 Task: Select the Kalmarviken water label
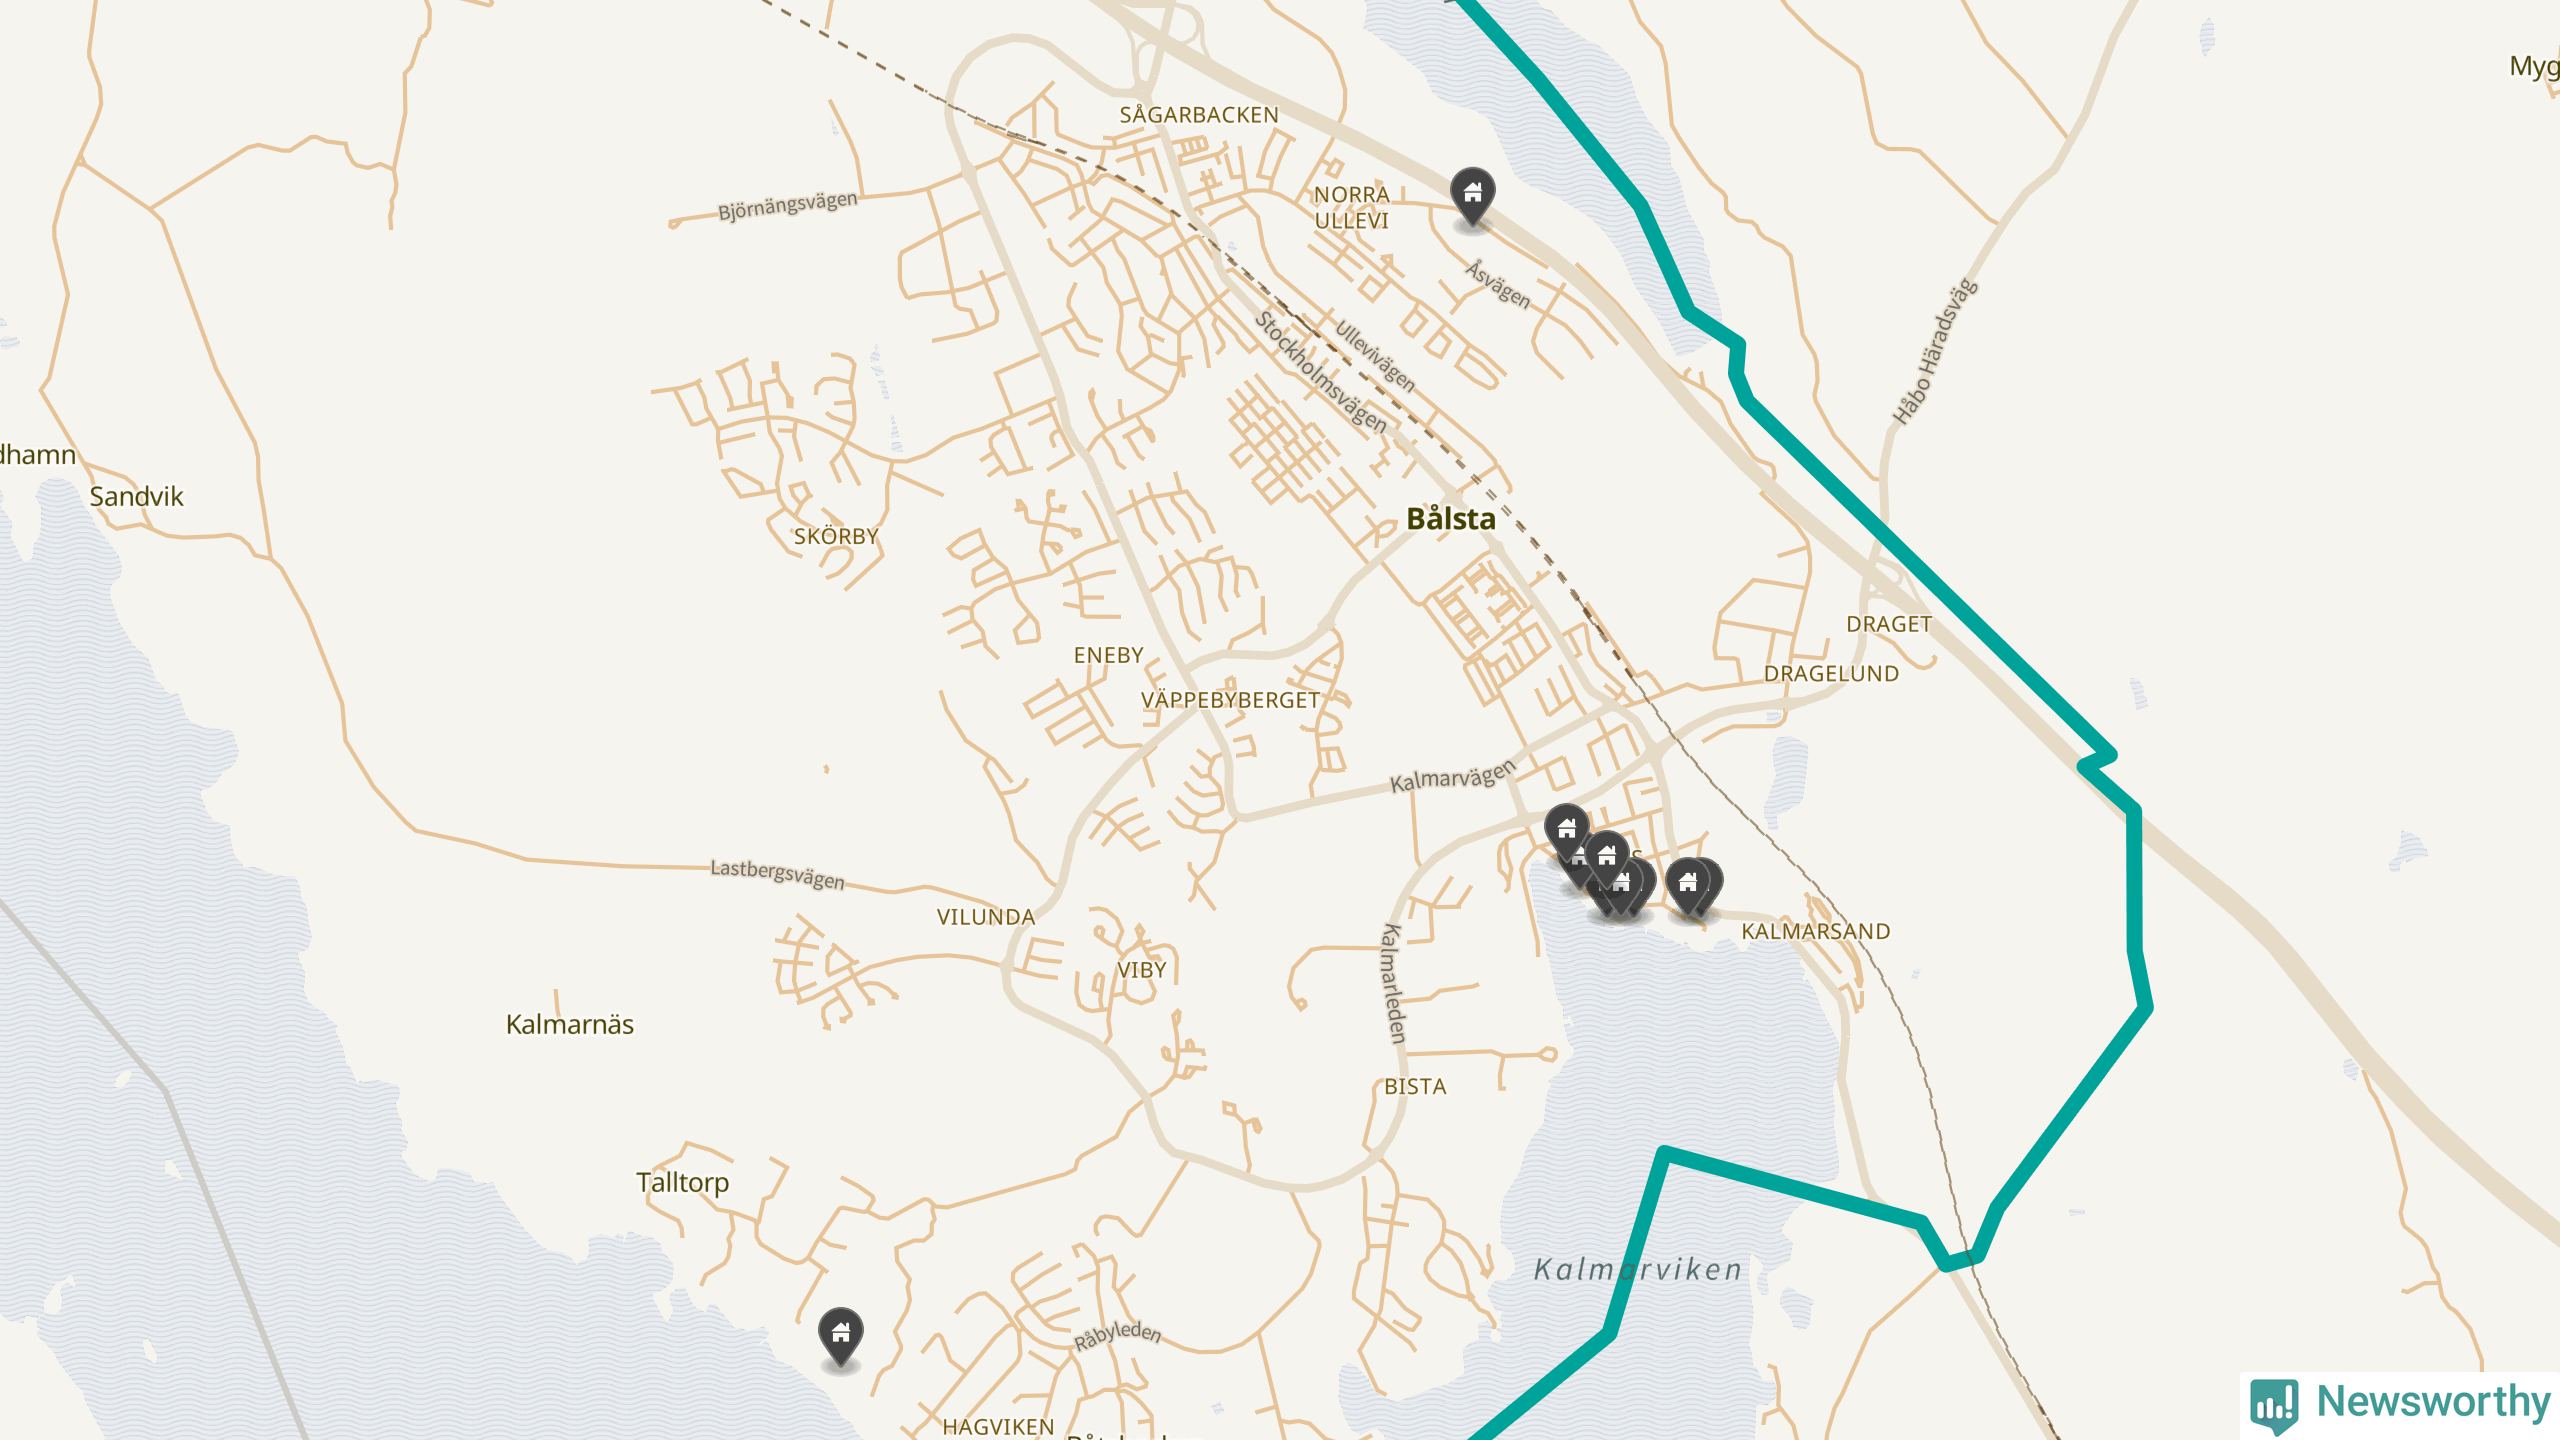(1639, 1269)
